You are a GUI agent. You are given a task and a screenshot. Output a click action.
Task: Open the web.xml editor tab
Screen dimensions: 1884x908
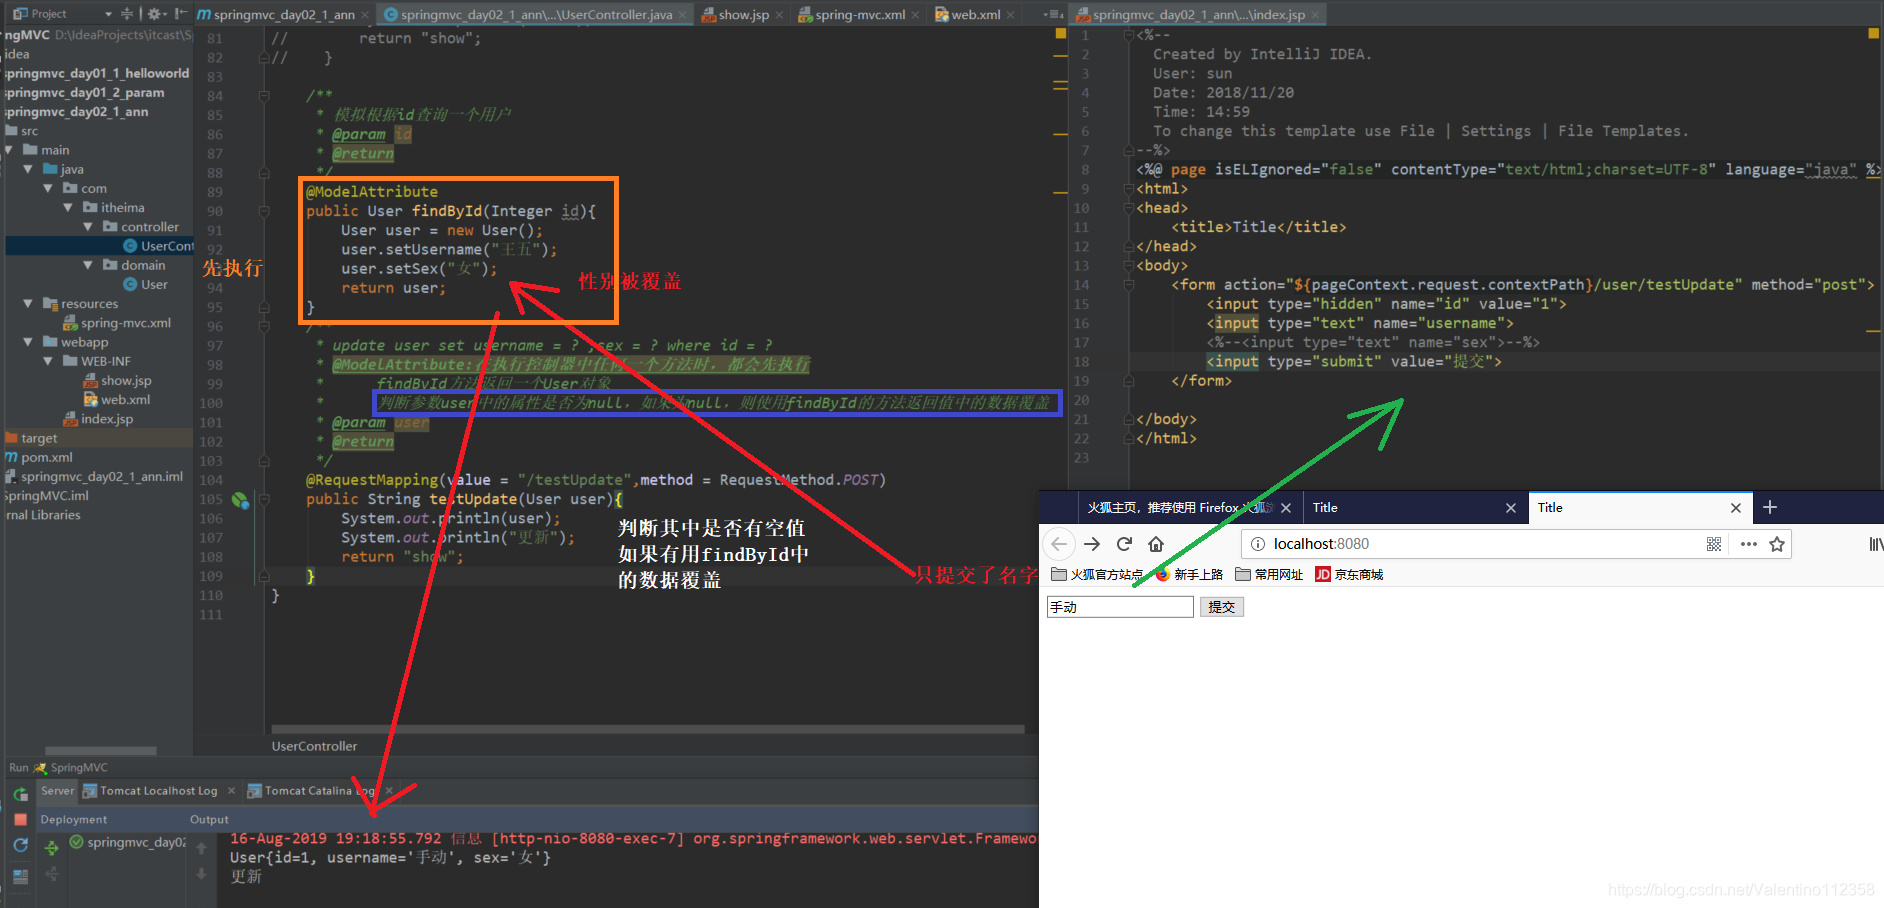pos(975,14)
